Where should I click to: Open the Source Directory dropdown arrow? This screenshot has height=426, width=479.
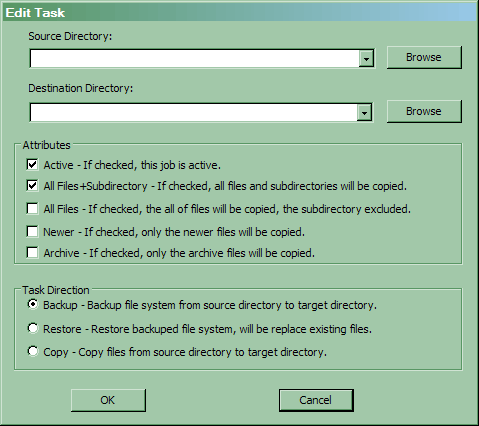click(x=366, y=59)
